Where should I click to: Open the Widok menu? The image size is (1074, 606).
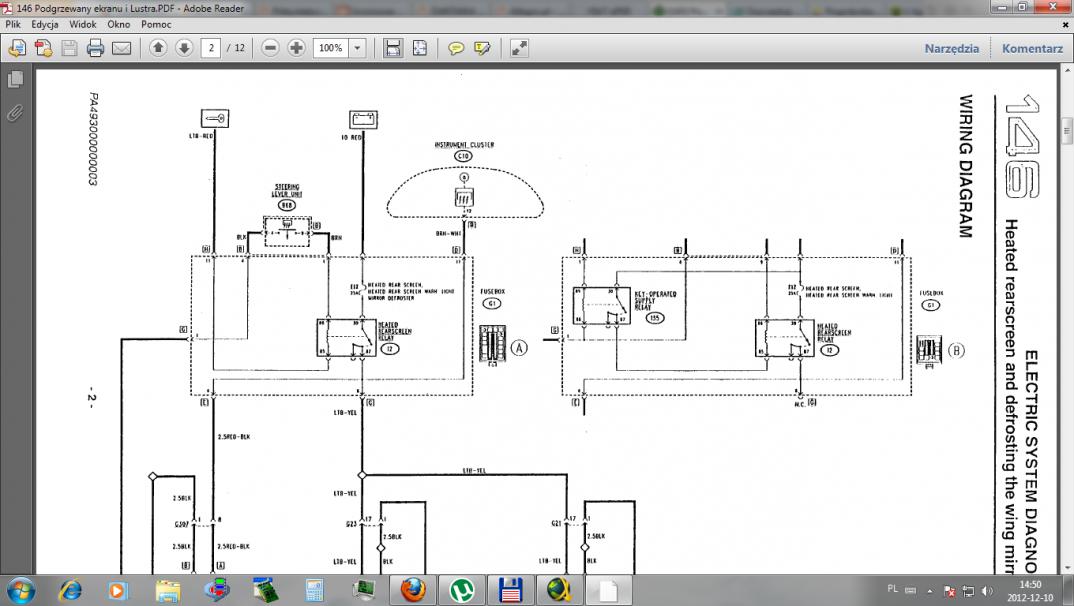pos(83,23)
